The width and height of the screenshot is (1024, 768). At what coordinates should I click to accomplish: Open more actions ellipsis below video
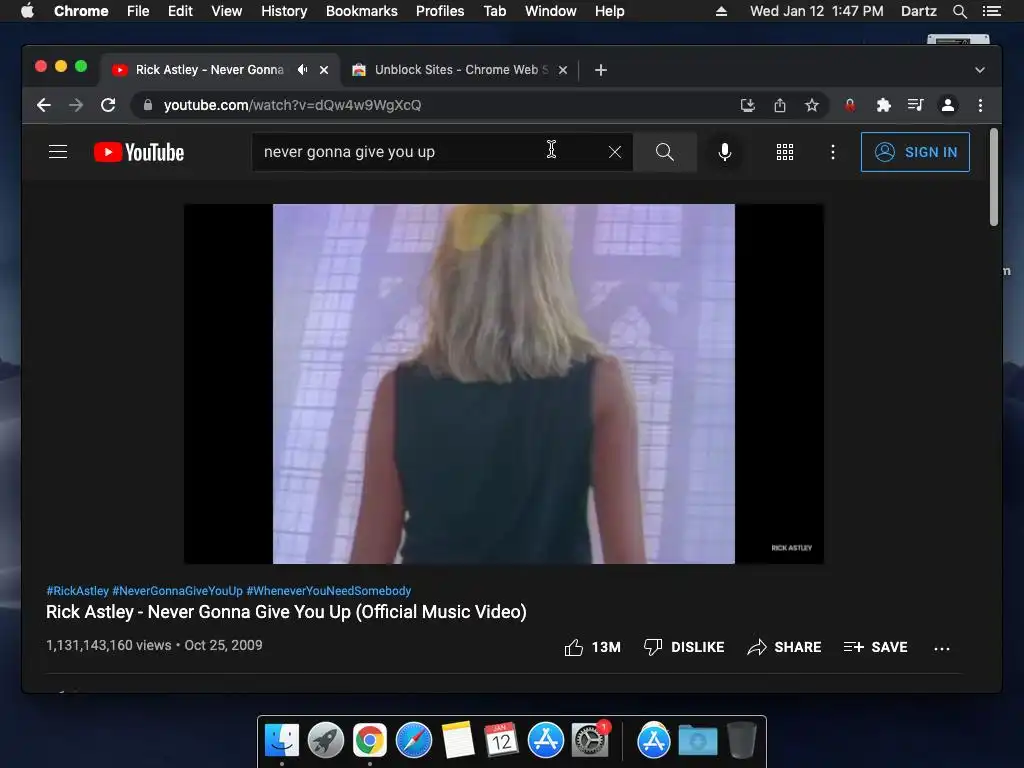click(x=942, y=648)
